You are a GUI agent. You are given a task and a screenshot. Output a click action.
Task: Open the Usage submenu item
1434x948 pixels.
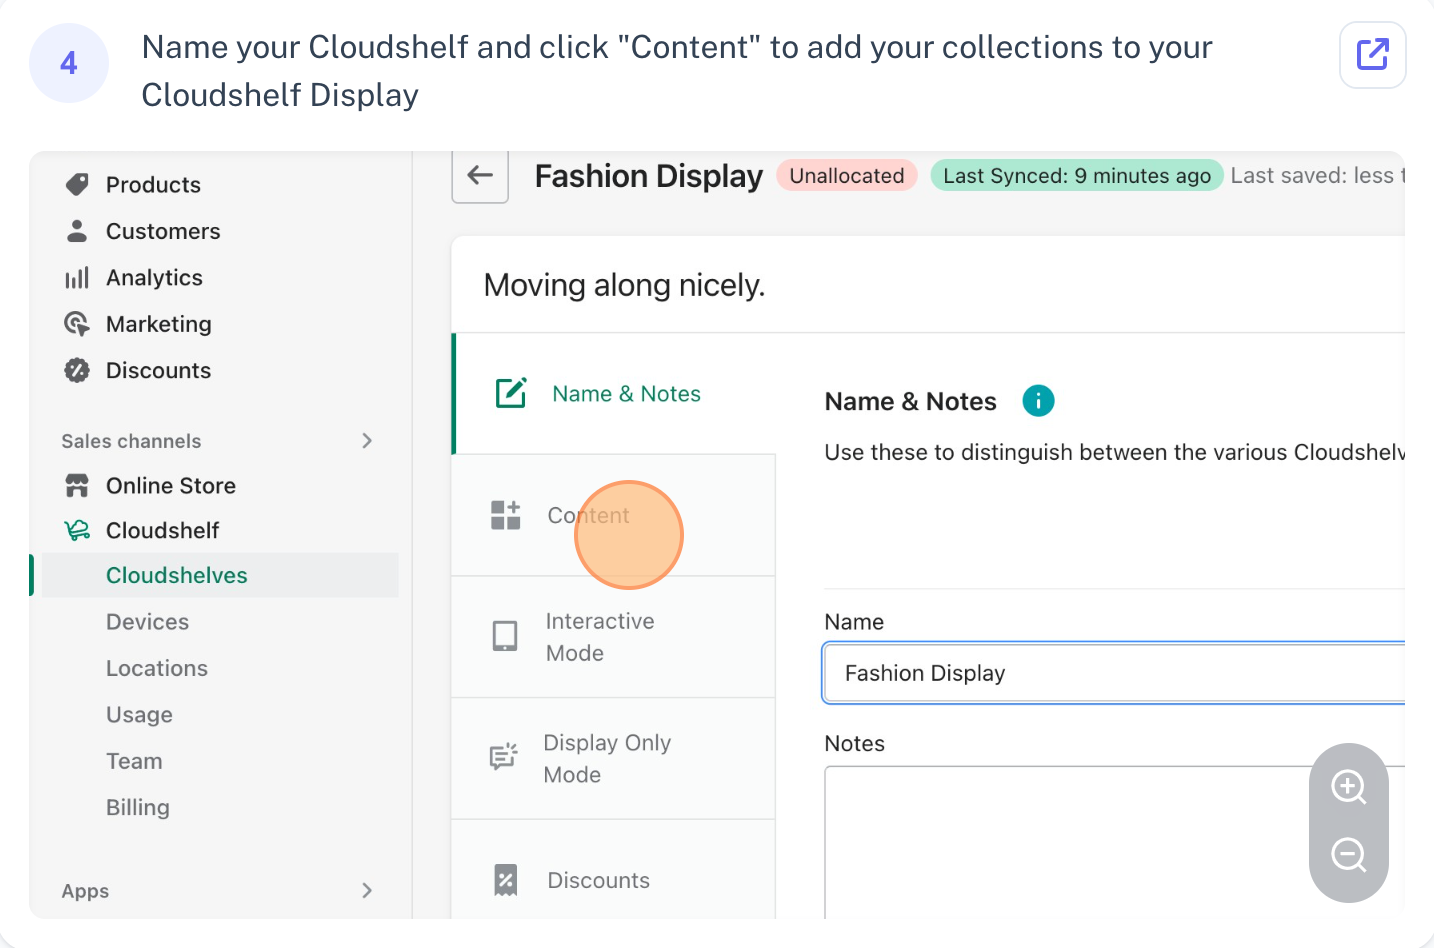tap(139, 715)
